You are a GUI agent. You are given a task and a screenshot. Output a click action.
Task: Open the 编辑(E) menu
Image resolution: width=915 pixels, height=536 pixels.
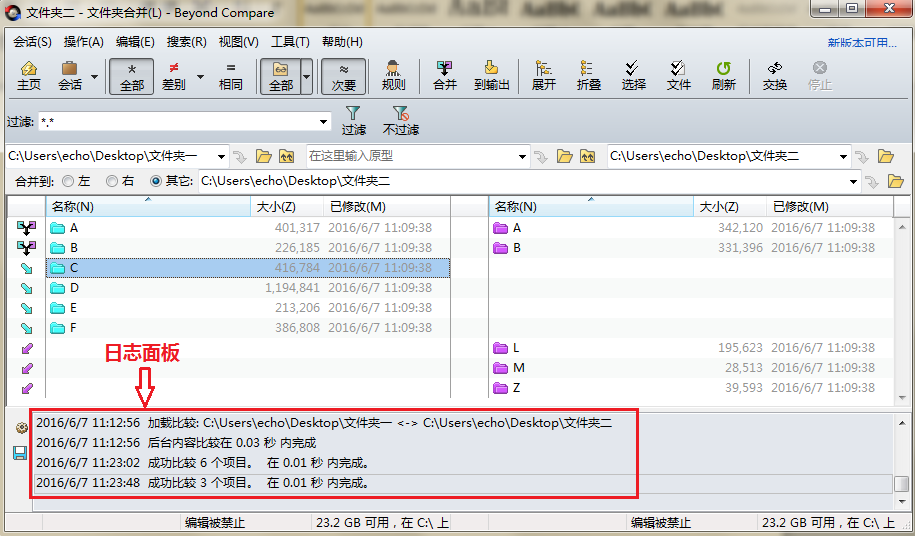click(135, 42)
